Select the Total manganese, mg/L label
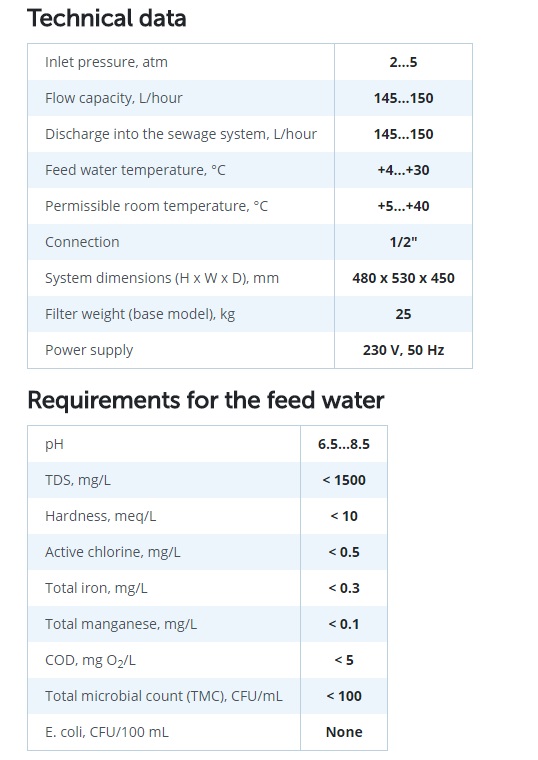 point(121,624)
